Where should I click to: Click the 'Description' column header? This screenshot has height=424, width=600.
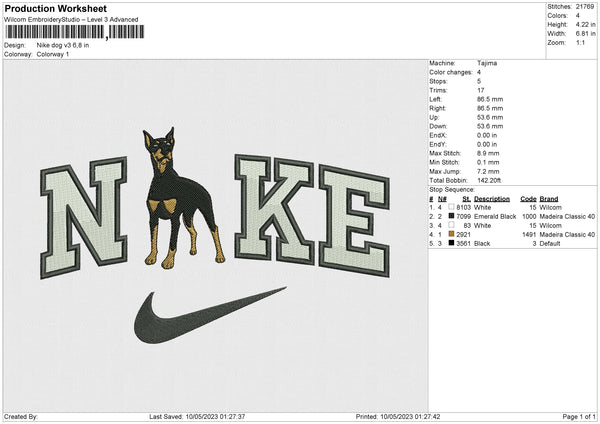tap(492, 199)
